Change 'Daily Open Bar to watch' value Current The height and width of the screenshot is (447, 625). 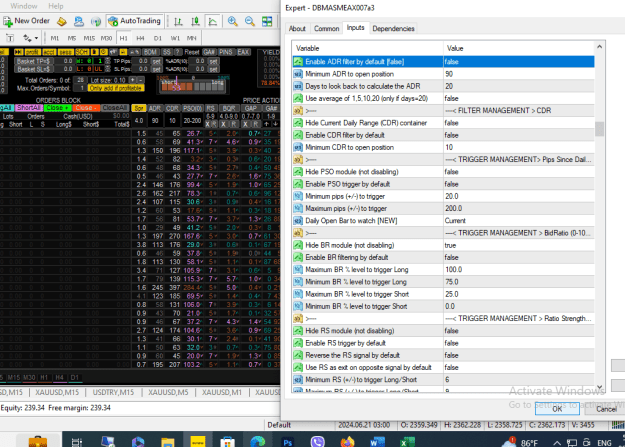519,221
